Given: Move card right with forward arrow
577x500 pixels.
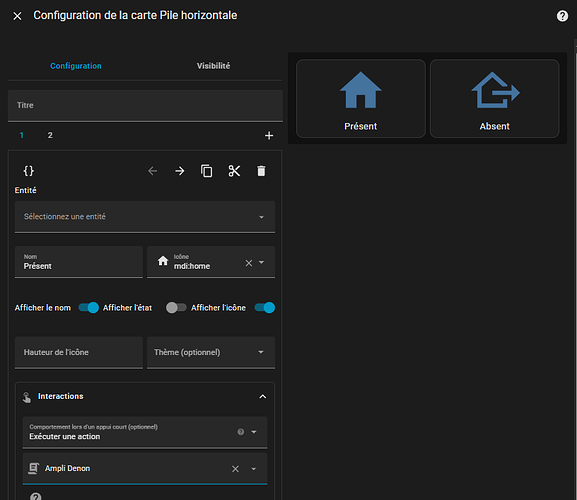Looking at the screenshot, I should [x=180, y=171].
